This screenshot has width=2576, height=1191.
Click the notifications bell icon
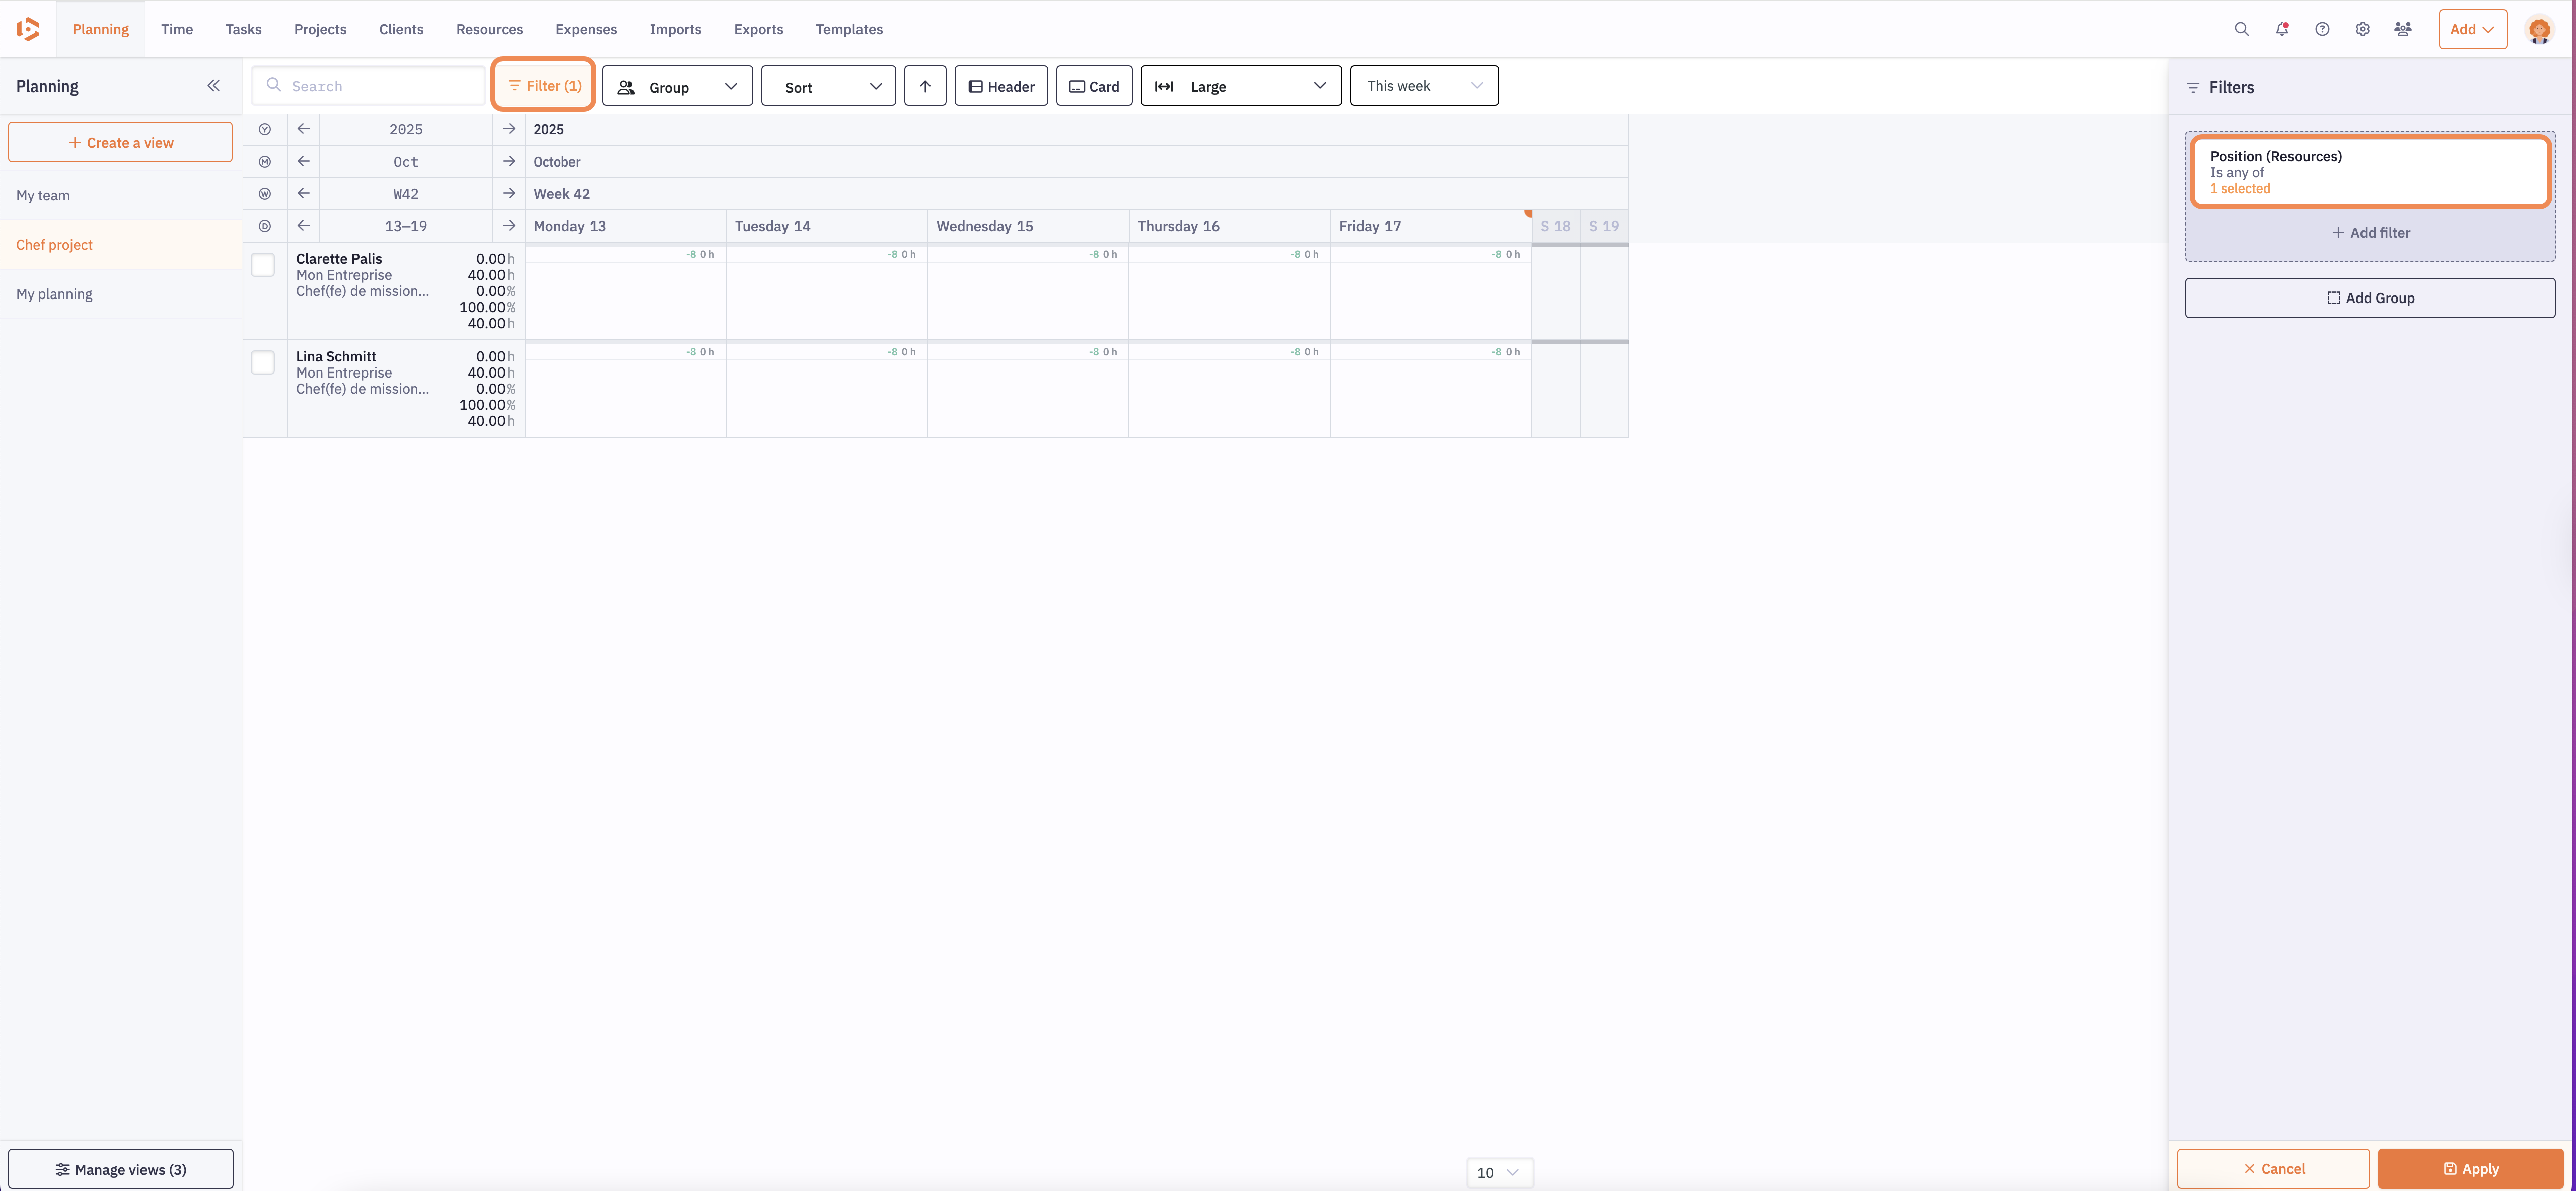2282,29
